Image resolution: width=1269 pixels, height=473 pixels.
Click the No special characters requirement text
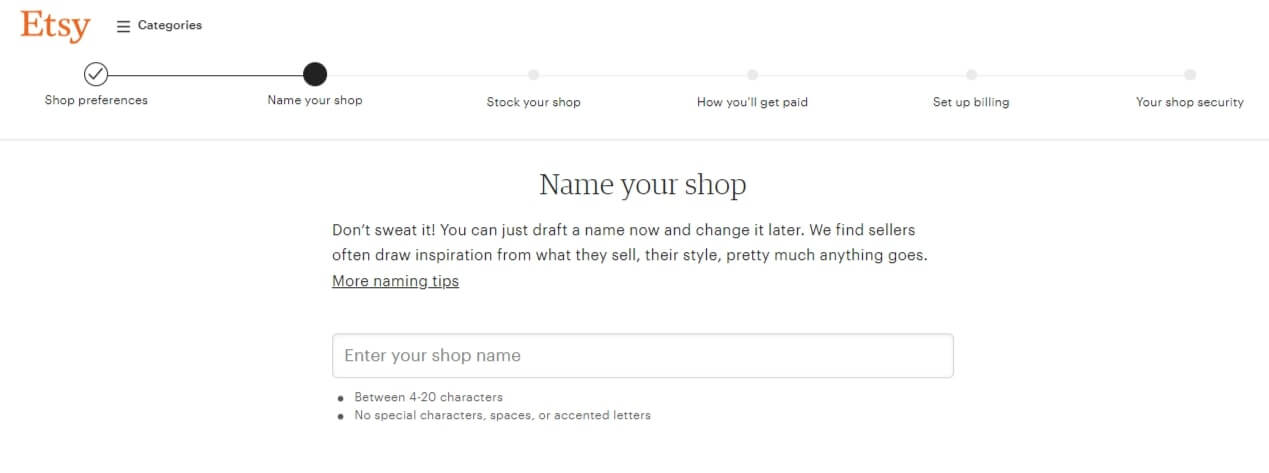point(502,415)
